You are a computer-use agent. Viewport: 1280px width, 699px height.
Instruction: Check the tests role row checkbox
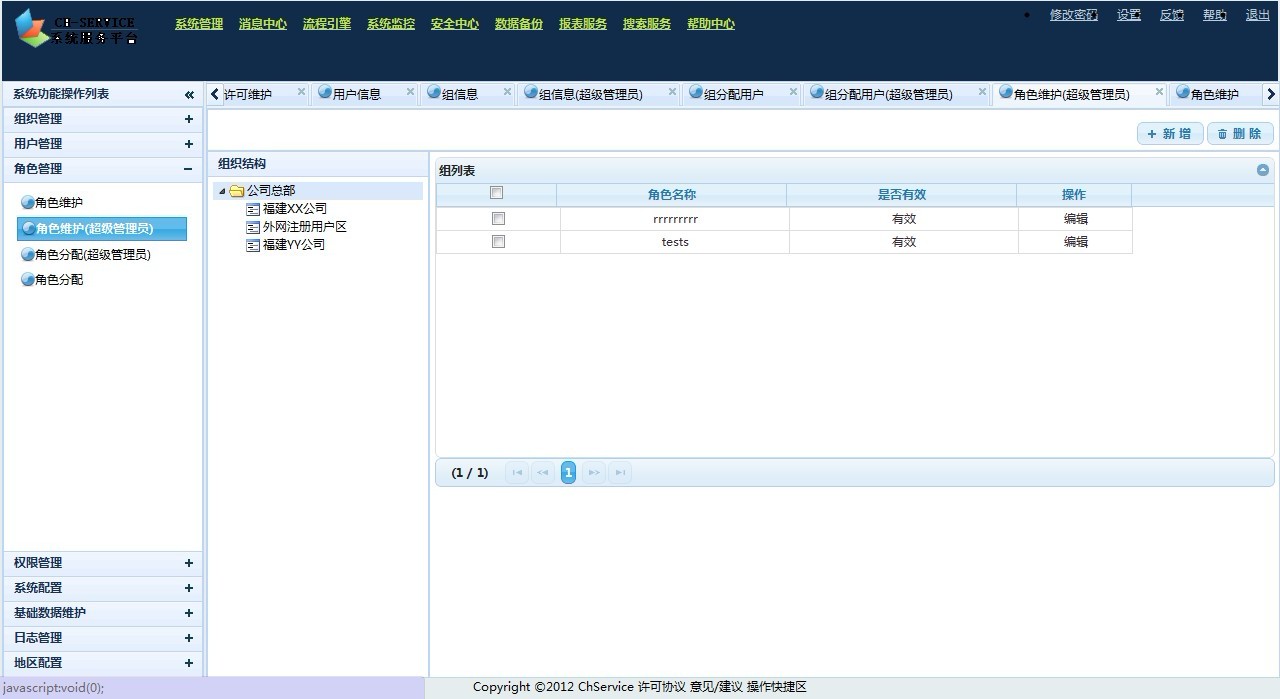[x=499, y=241]
